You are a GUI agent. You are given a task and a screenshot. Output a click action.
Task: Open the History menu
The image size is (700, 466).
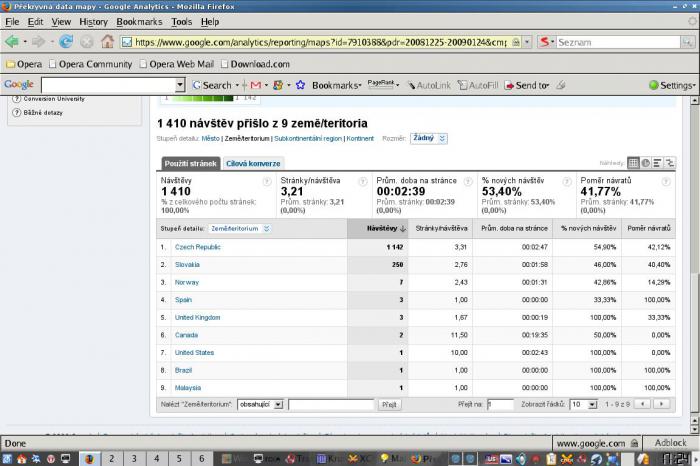click(93, 21)
